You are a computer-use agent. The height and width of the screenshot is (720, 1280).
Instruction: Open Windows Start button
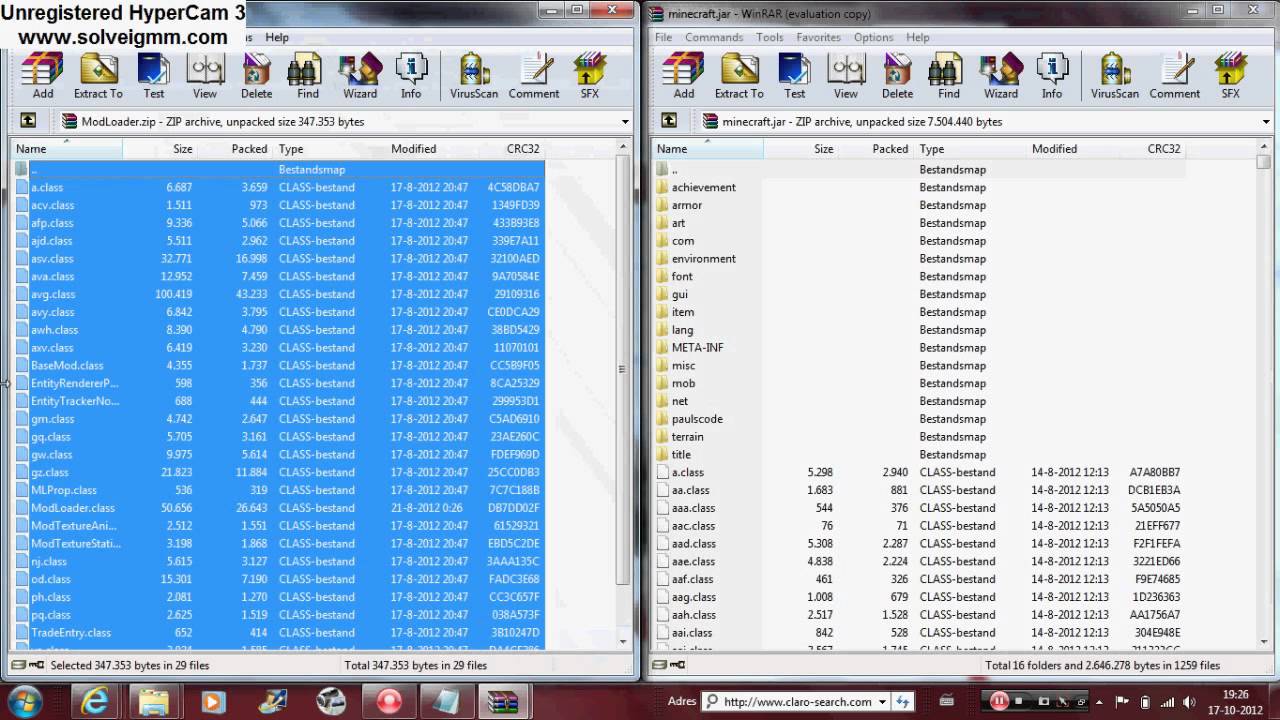point(23,701)
